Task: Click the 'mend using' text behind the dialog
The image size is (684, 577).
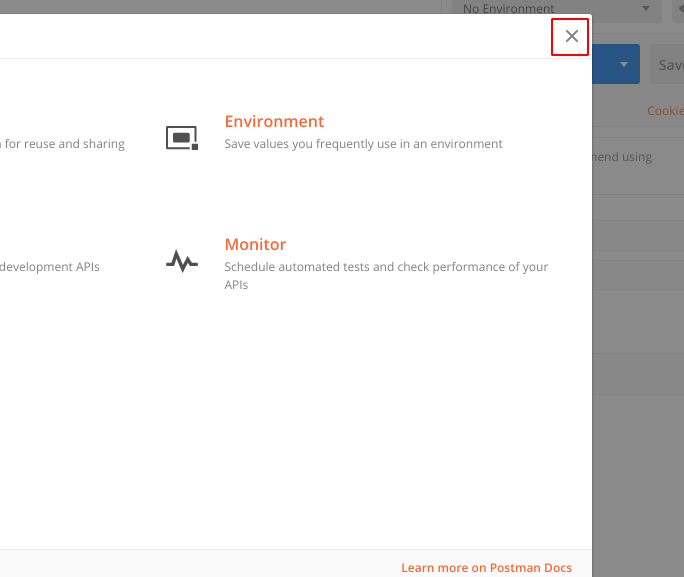Action: point(622,157)
